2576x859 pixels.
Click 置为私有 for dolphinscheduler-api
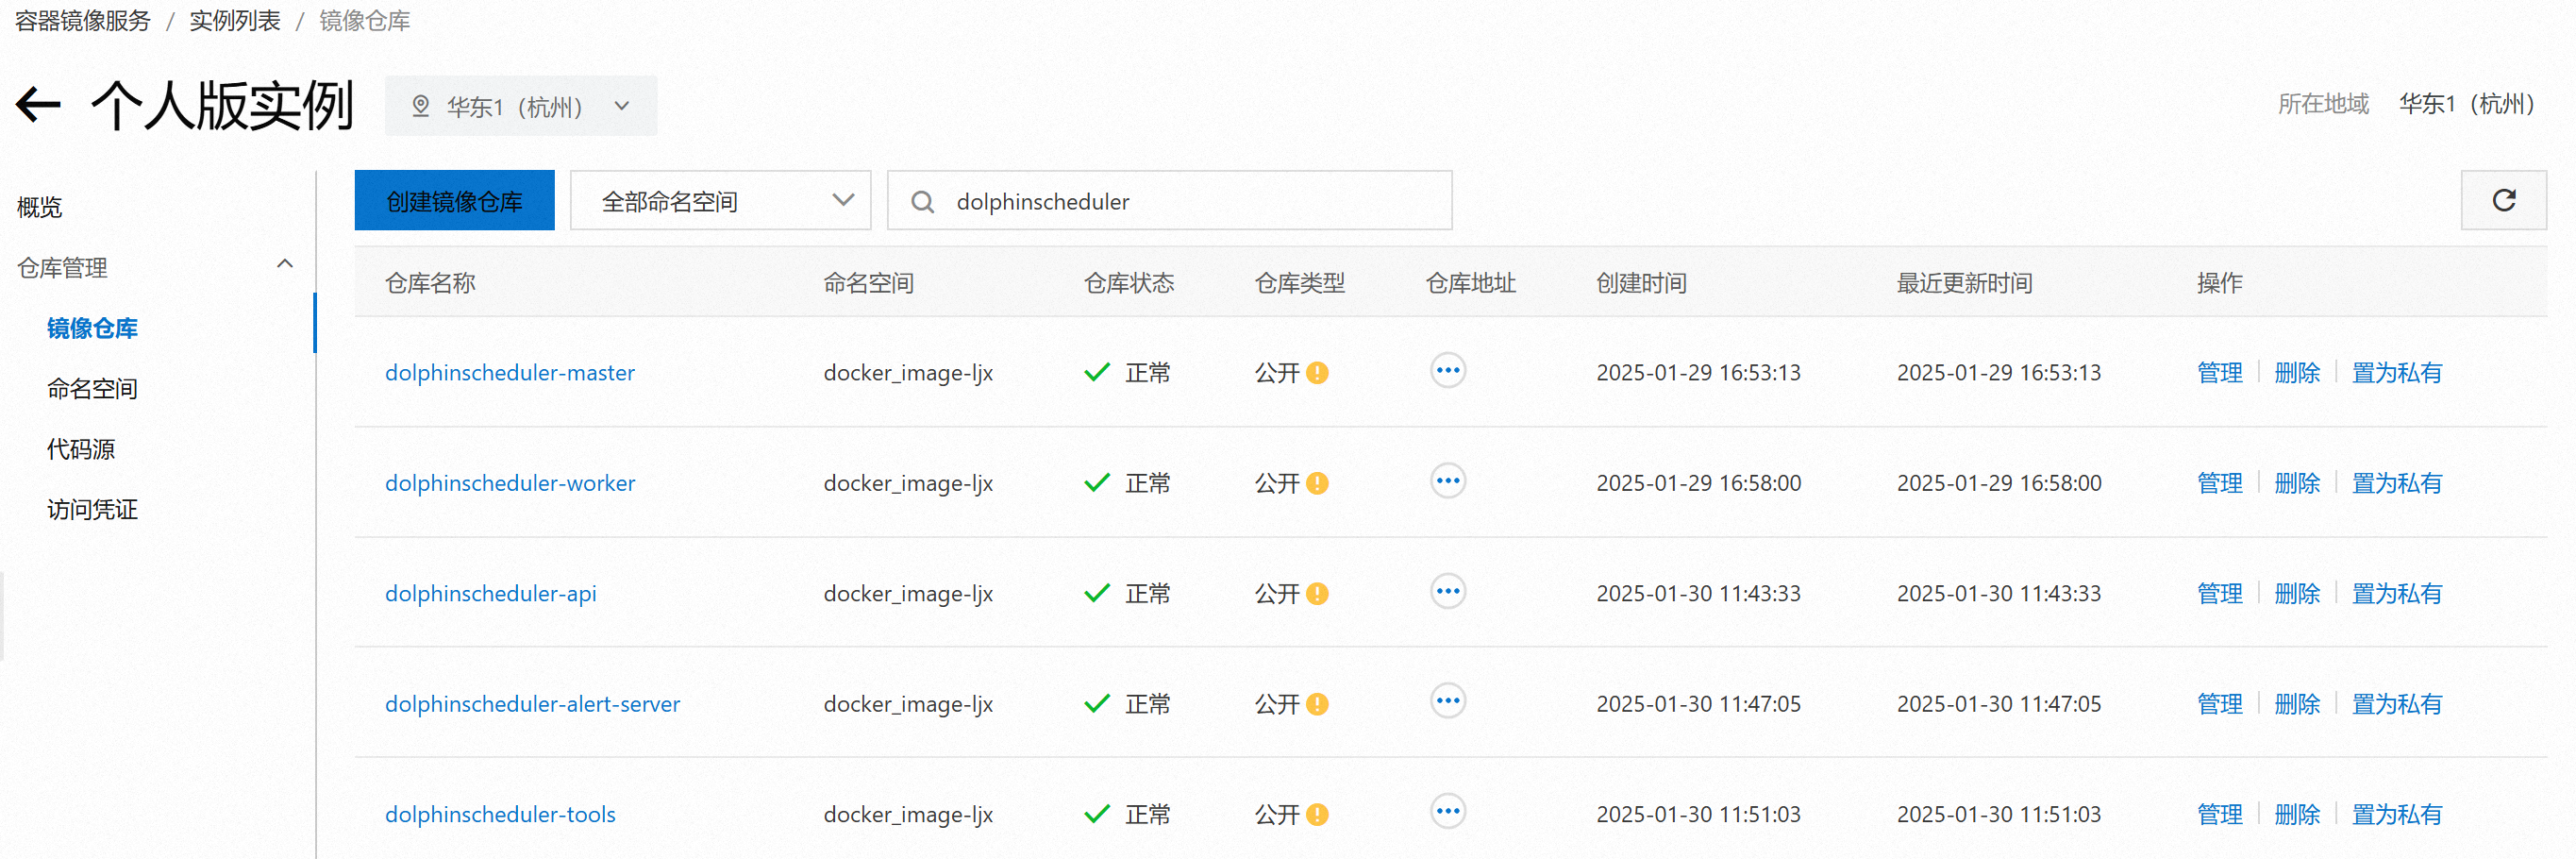pyautogui.click(x=2397, y=594)
